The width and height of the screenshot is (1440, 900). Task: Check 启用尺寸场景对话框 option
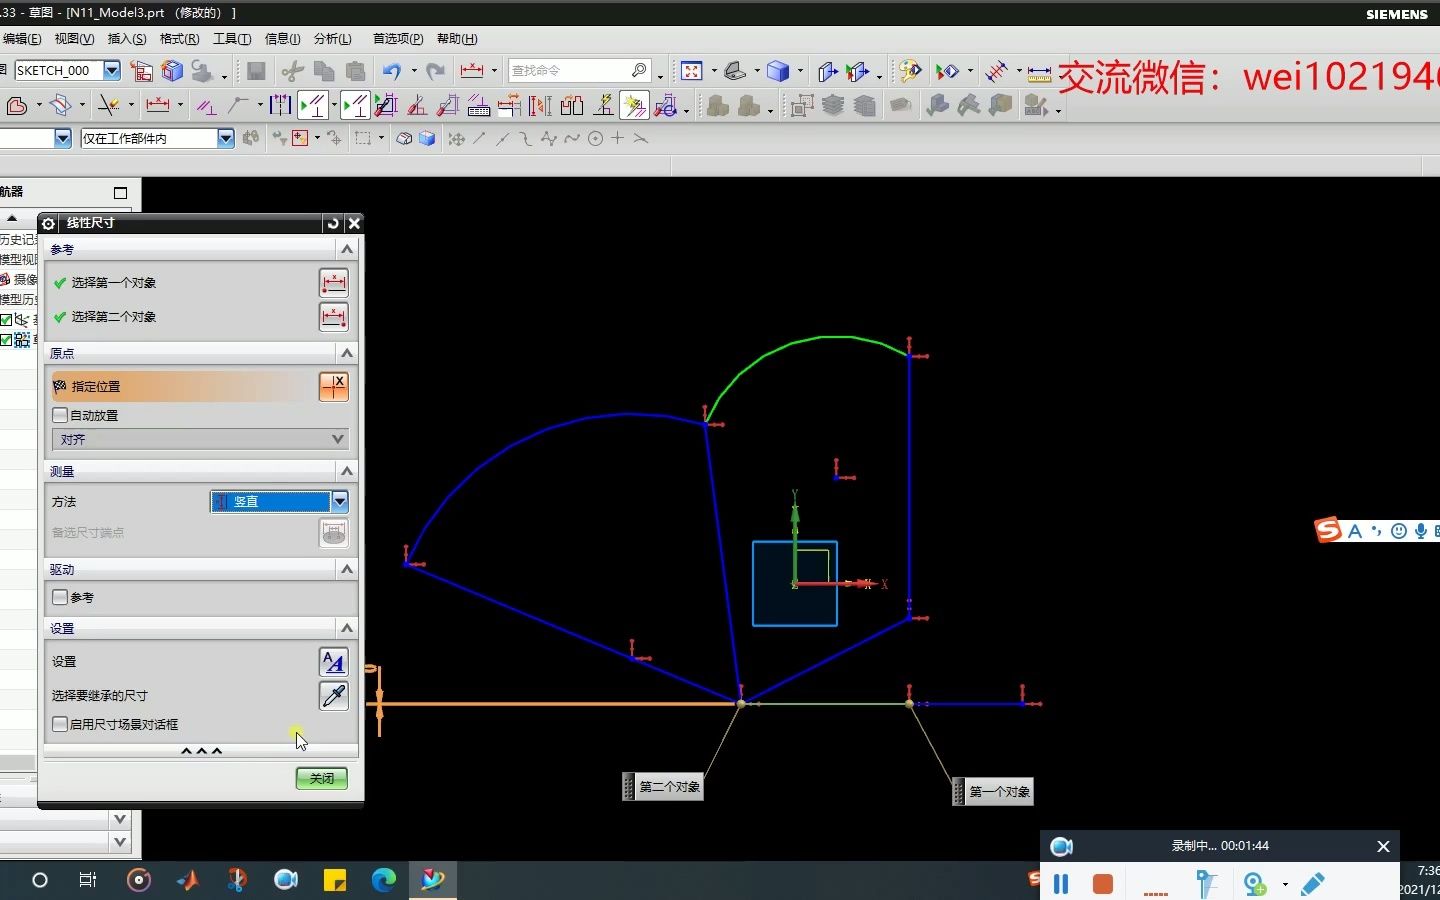pos(60,724)
